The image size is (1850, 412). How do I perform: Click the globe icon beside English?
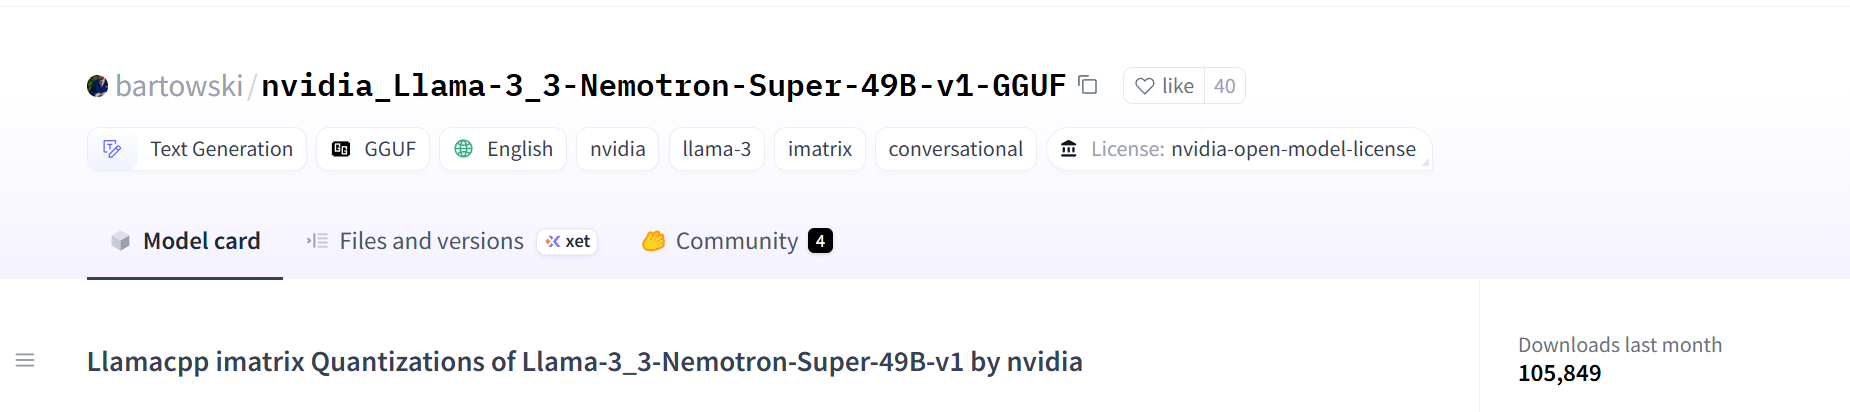pyautogui.click(x=464, y=149)
